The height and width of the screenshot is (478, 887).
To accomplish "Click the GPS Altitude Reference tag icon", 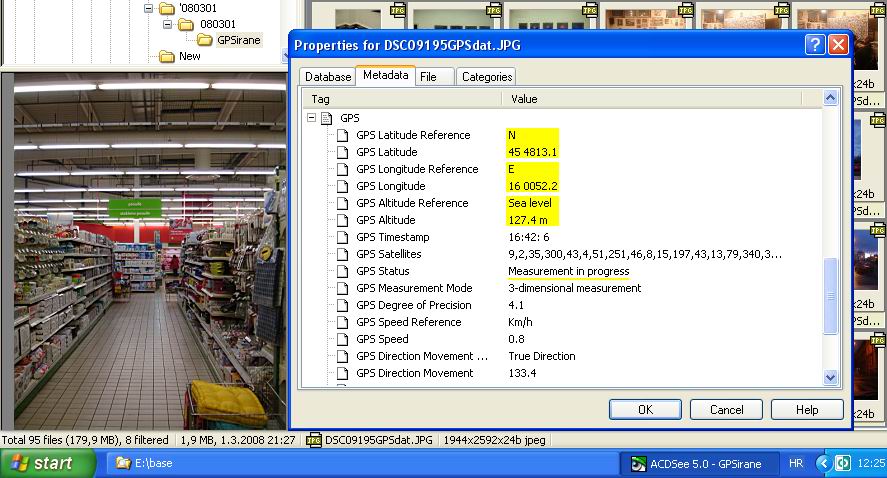I will [x=342, y=203].
